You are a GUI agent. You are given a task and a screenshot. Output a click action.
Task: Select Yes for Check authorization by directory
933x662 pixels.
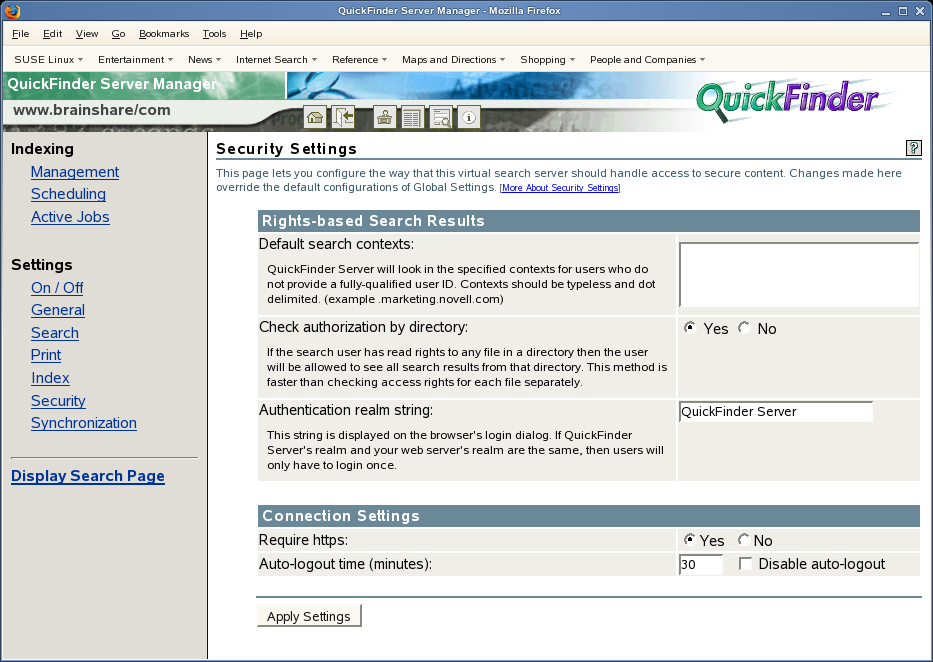(x=690, y=328)
